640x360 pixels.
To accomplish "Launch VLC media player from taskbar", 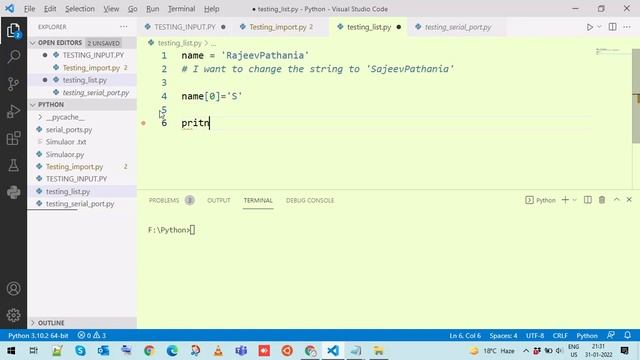I will 218,351.
